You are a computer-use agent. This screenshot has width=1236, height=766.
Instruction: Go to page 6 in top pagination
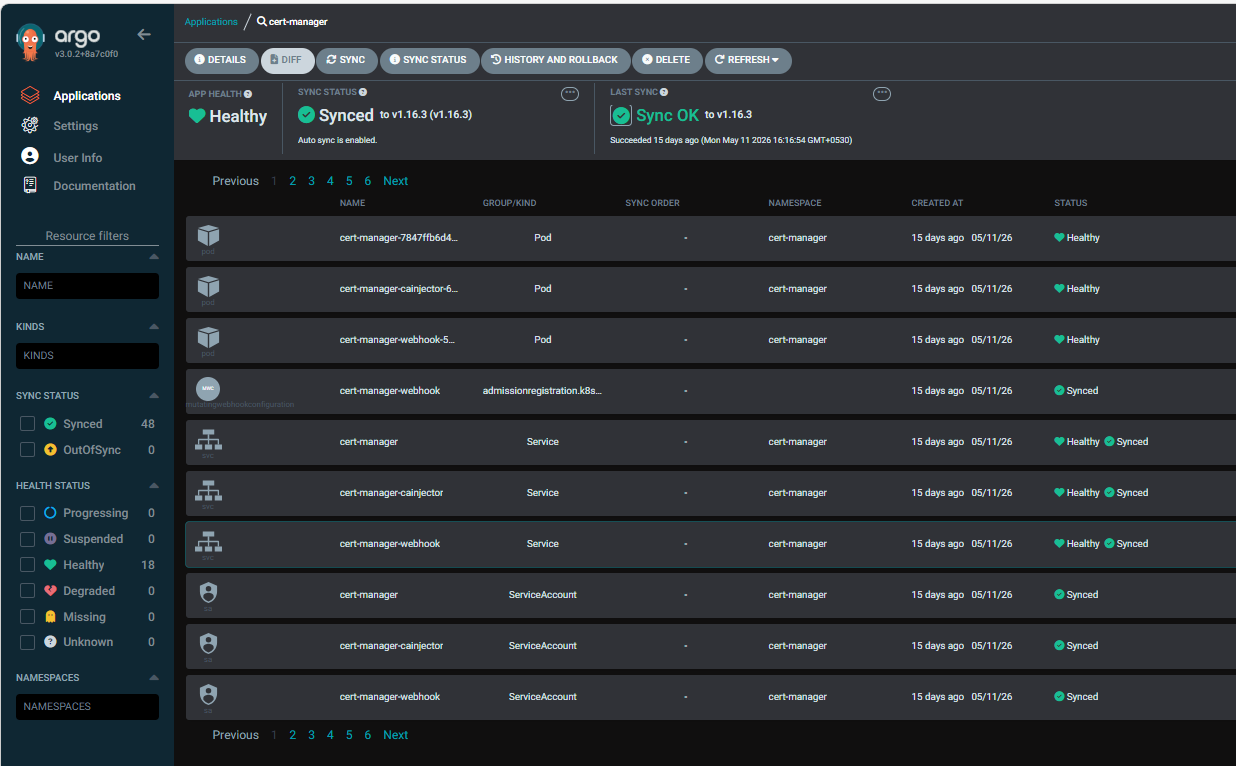(368, 181)
